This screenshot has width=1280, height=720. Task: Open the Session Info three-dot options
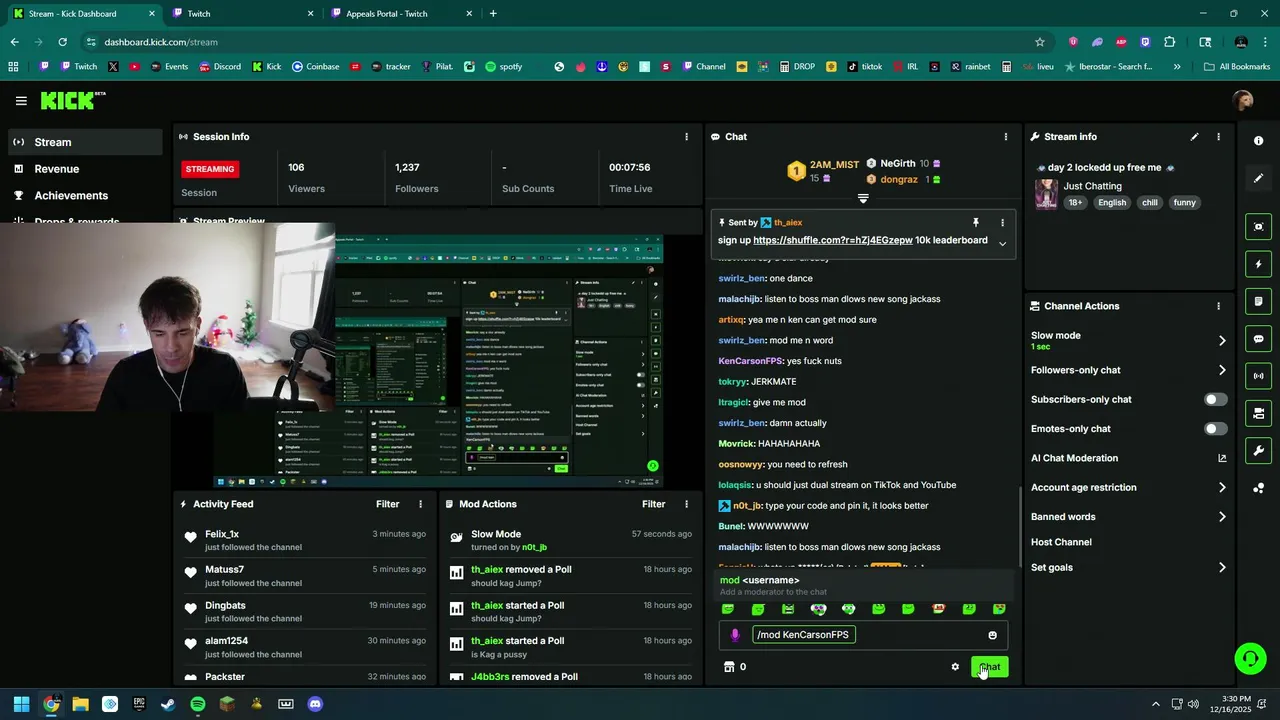pyautogui.click(x=686, y=136)
